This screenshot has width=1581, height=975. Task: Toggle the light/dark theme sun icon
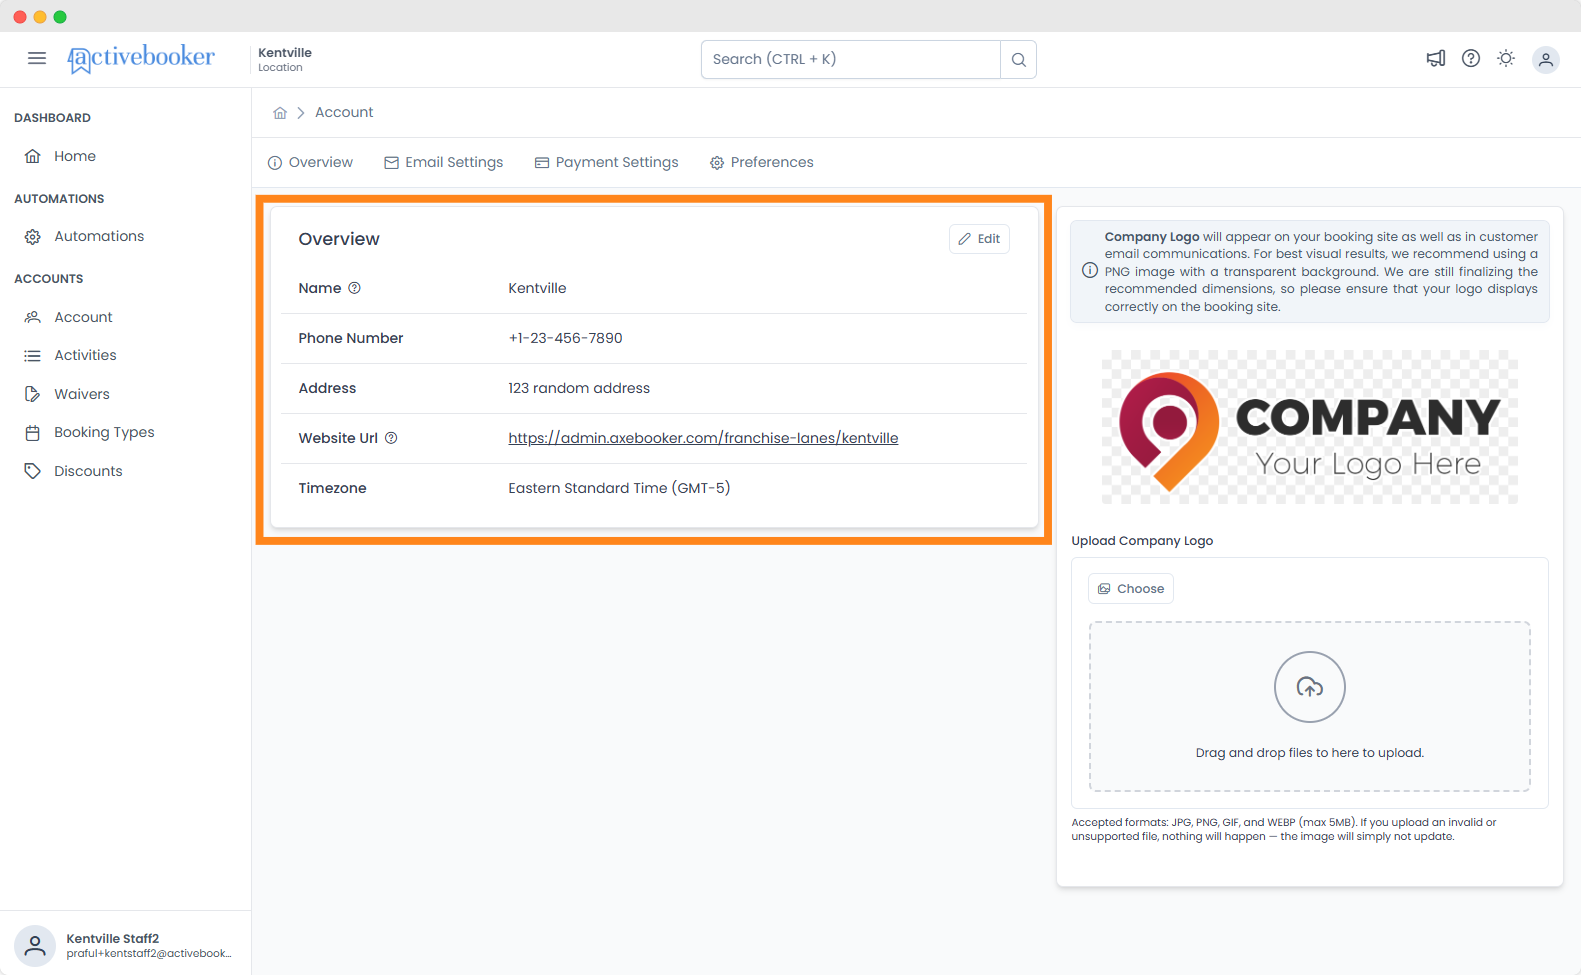1506,59
